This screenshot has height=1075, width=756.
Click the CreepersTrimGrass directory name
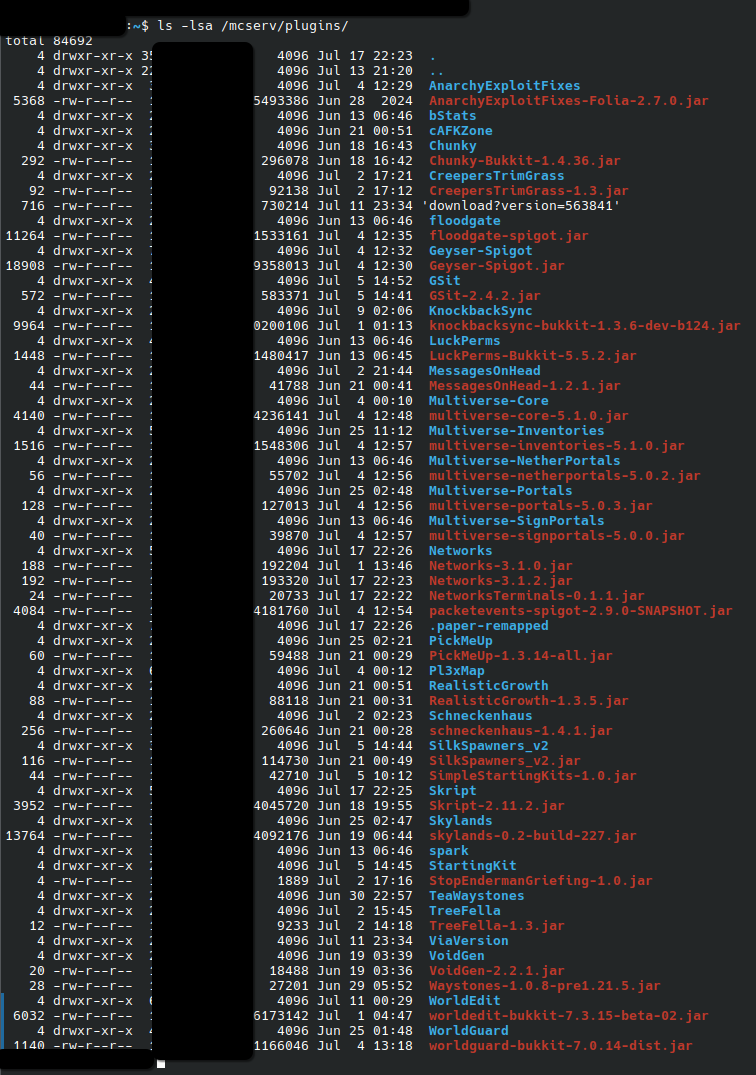coord(497,176)
